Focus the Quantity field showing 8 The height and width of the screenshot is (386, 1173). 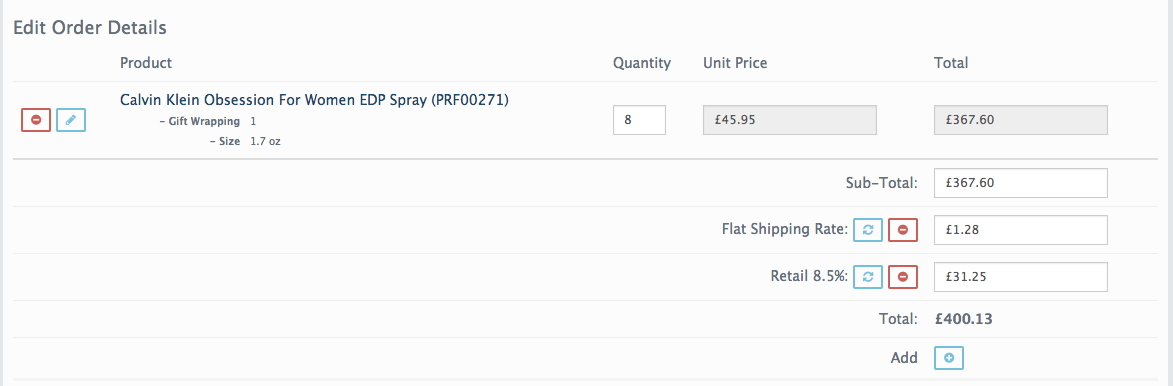(639, 120)
